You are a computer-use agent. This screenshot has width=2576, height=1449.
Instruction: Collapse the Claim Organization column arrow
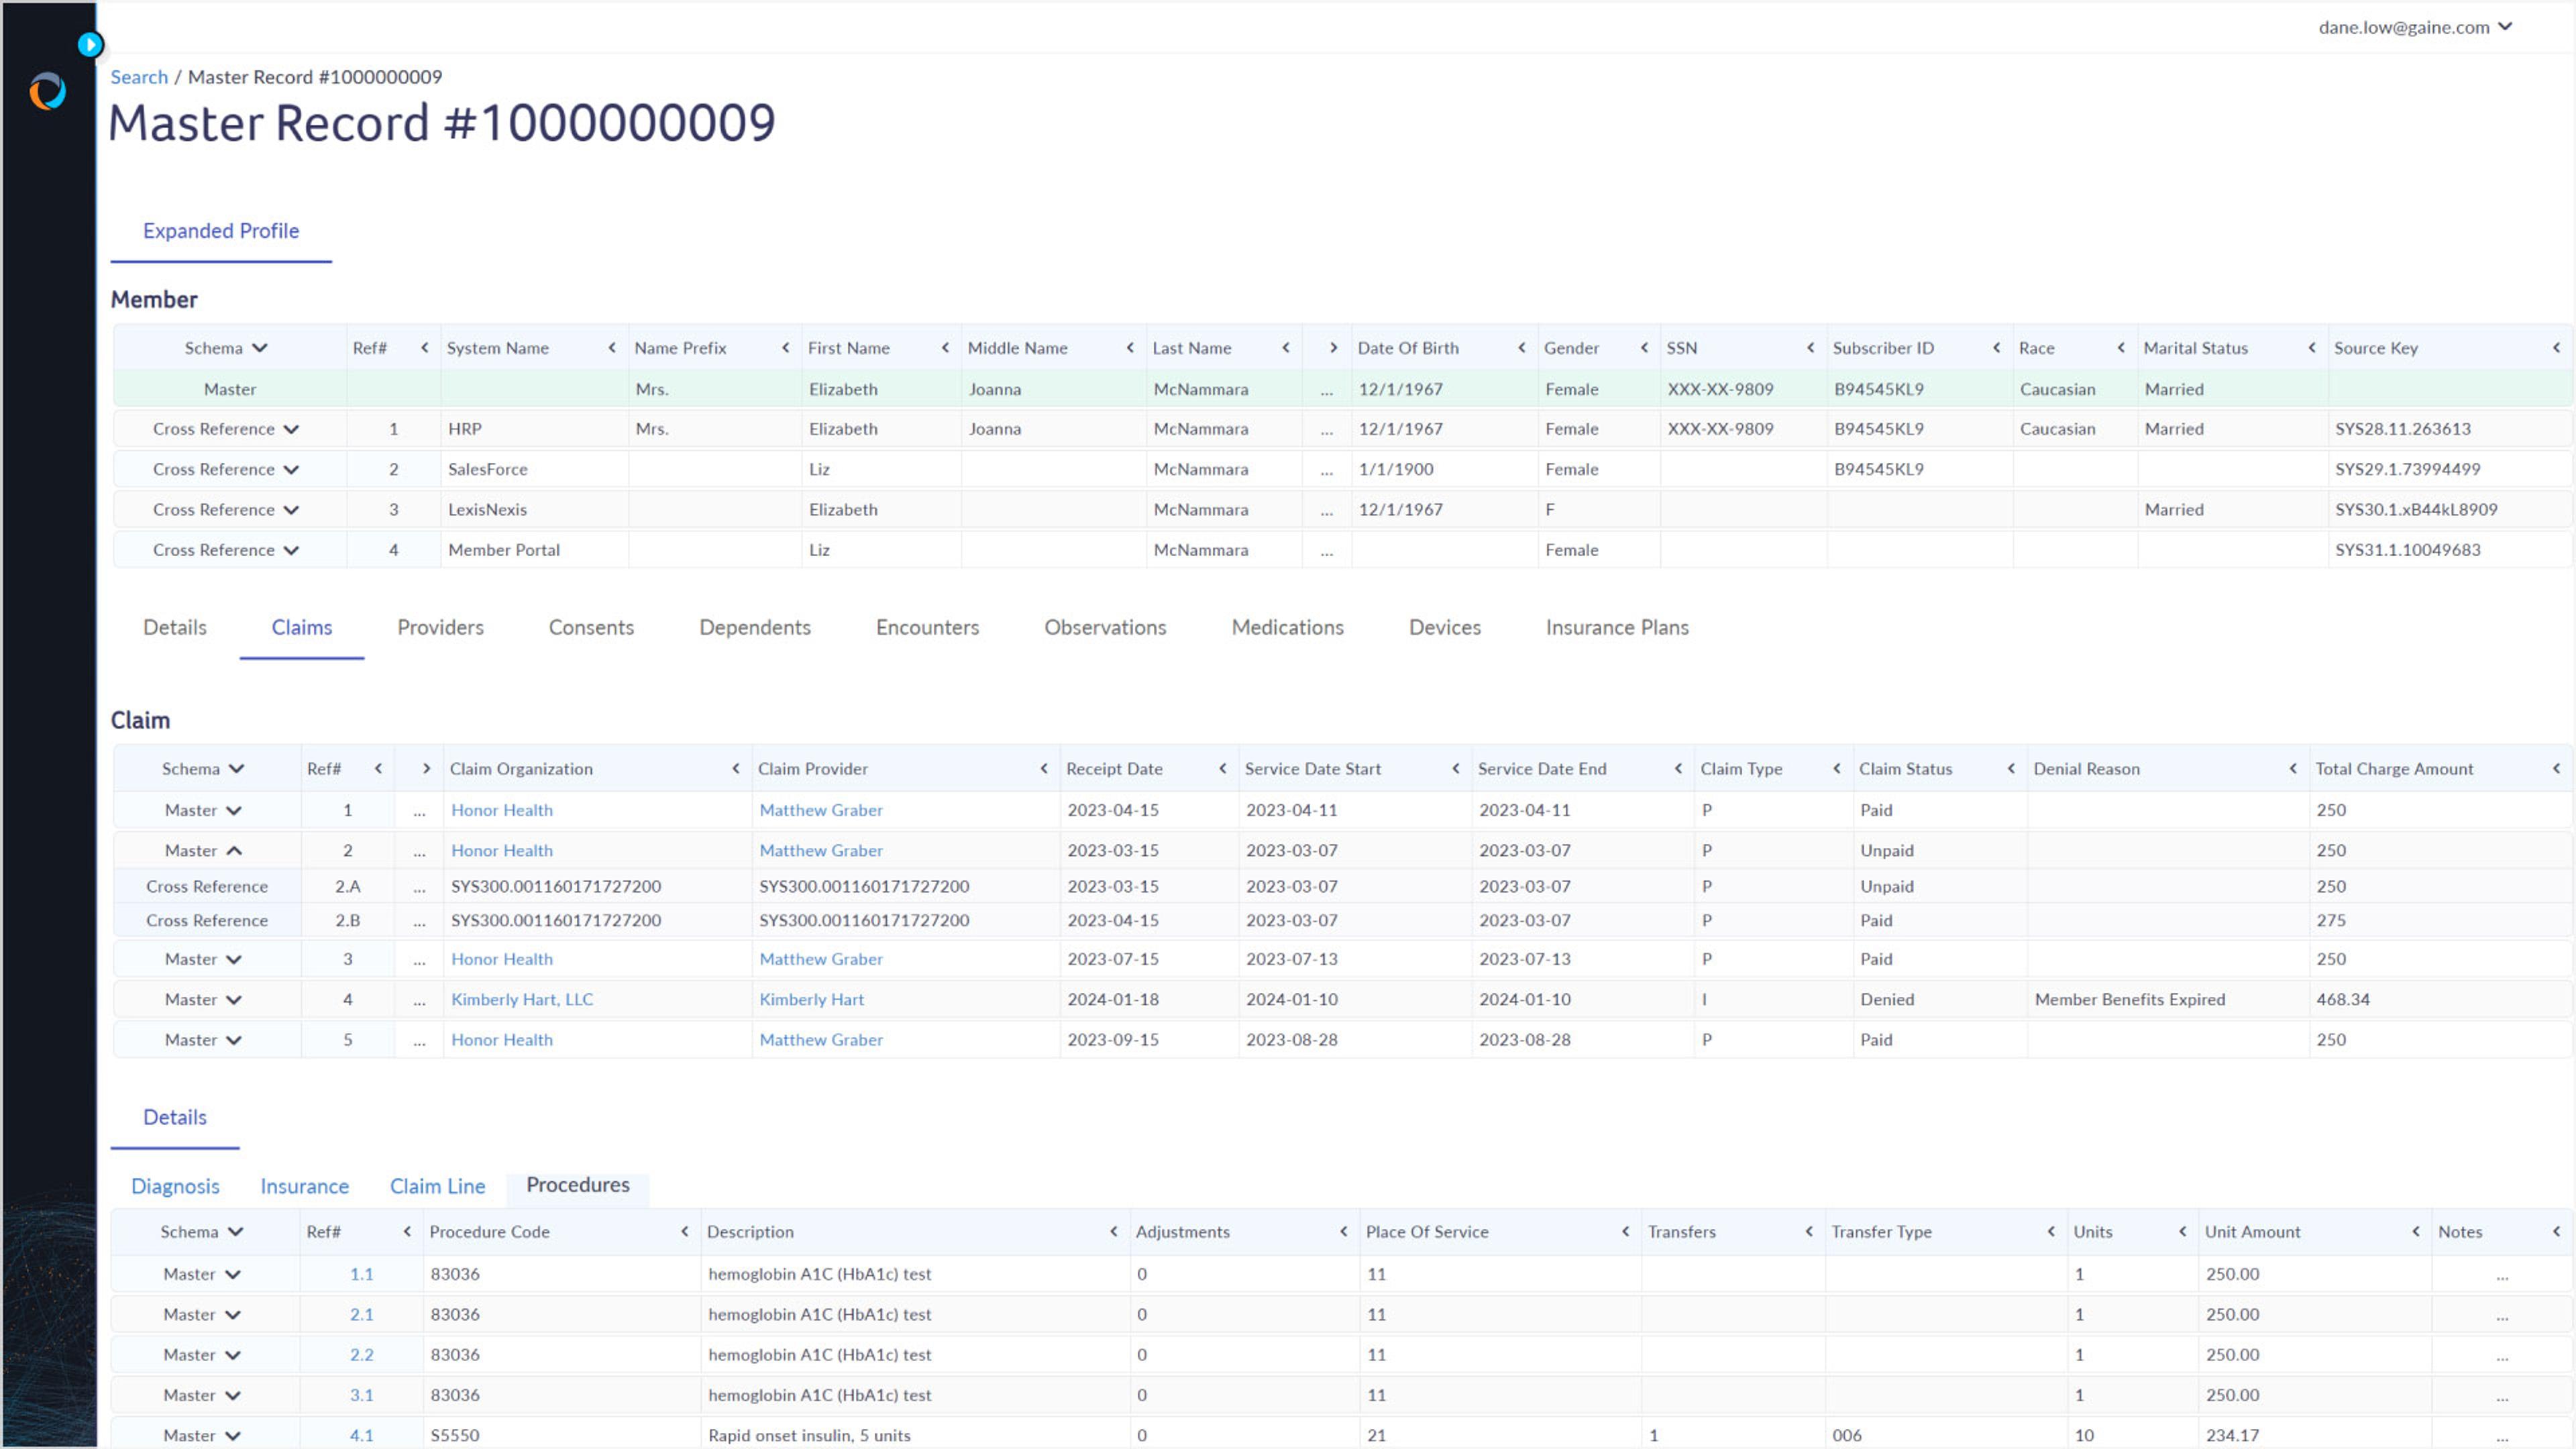[736, 768]
